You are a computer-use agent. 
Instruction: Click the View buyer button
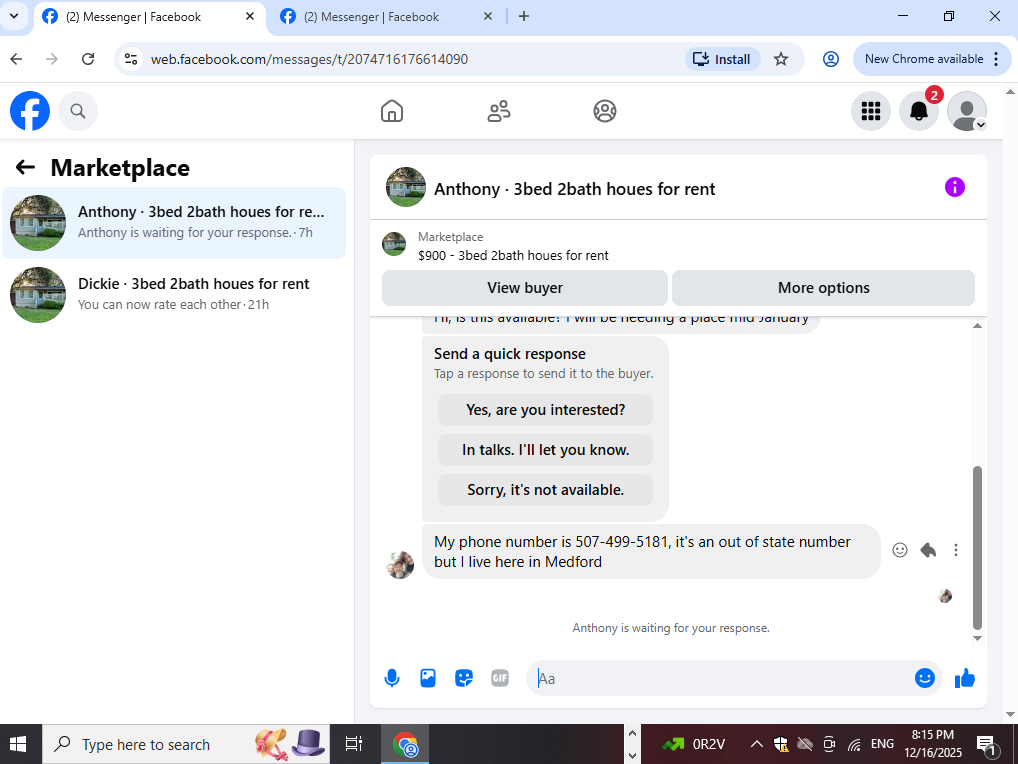pyautogui.click(x=525, y=288)
